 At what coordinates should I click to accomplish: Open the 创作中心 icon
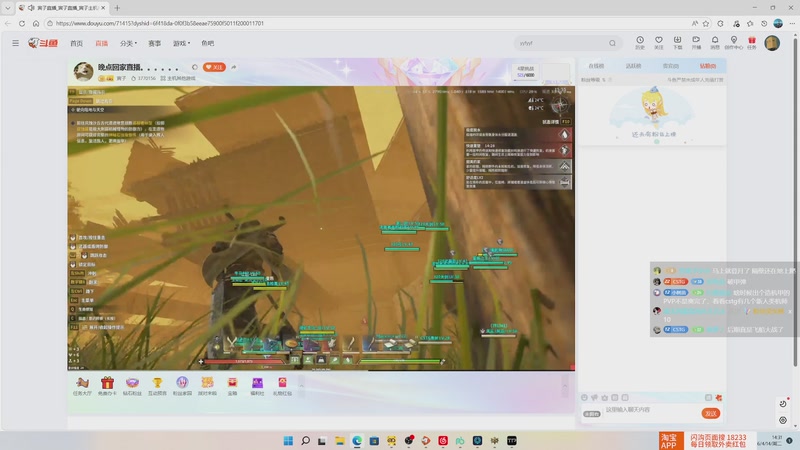tap(734, 42)
